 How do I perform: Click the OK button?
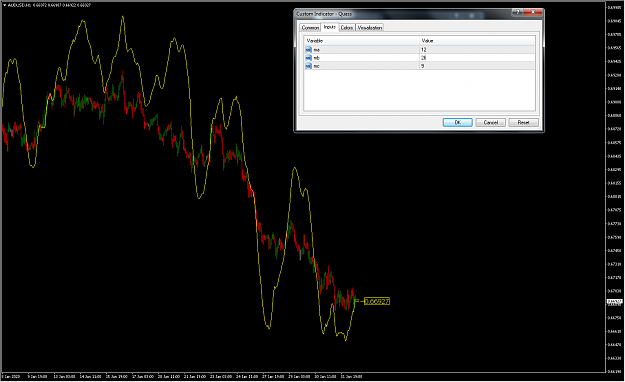458,122
